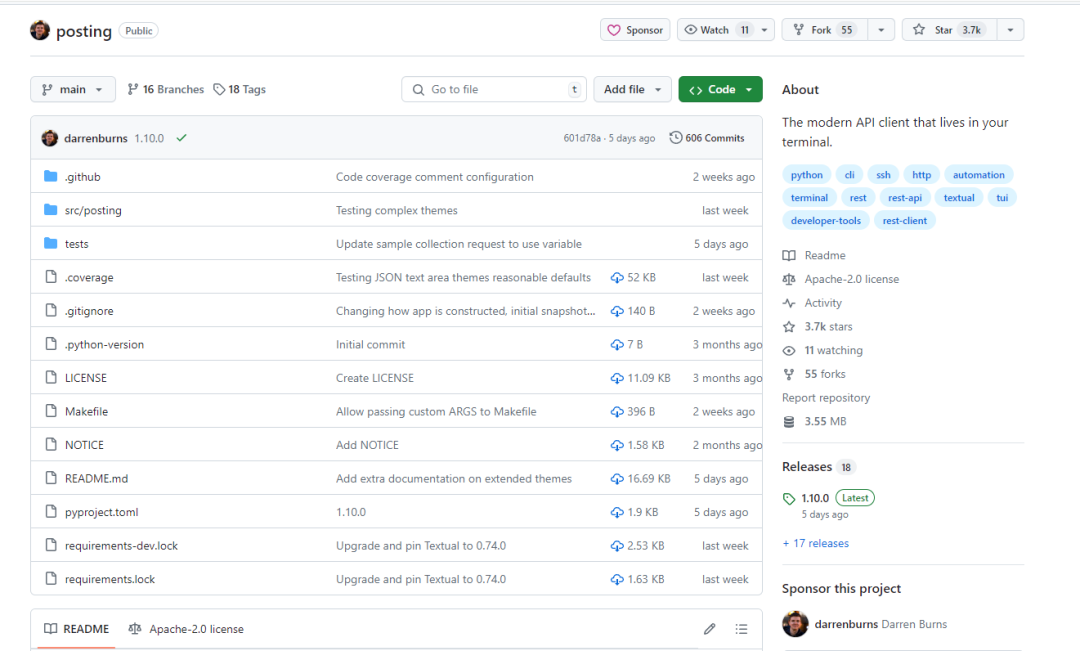The image size is (1080, 651).
Task: Expand the Add file dropdown
Action: pyautogui.click(x=632, y=89)
